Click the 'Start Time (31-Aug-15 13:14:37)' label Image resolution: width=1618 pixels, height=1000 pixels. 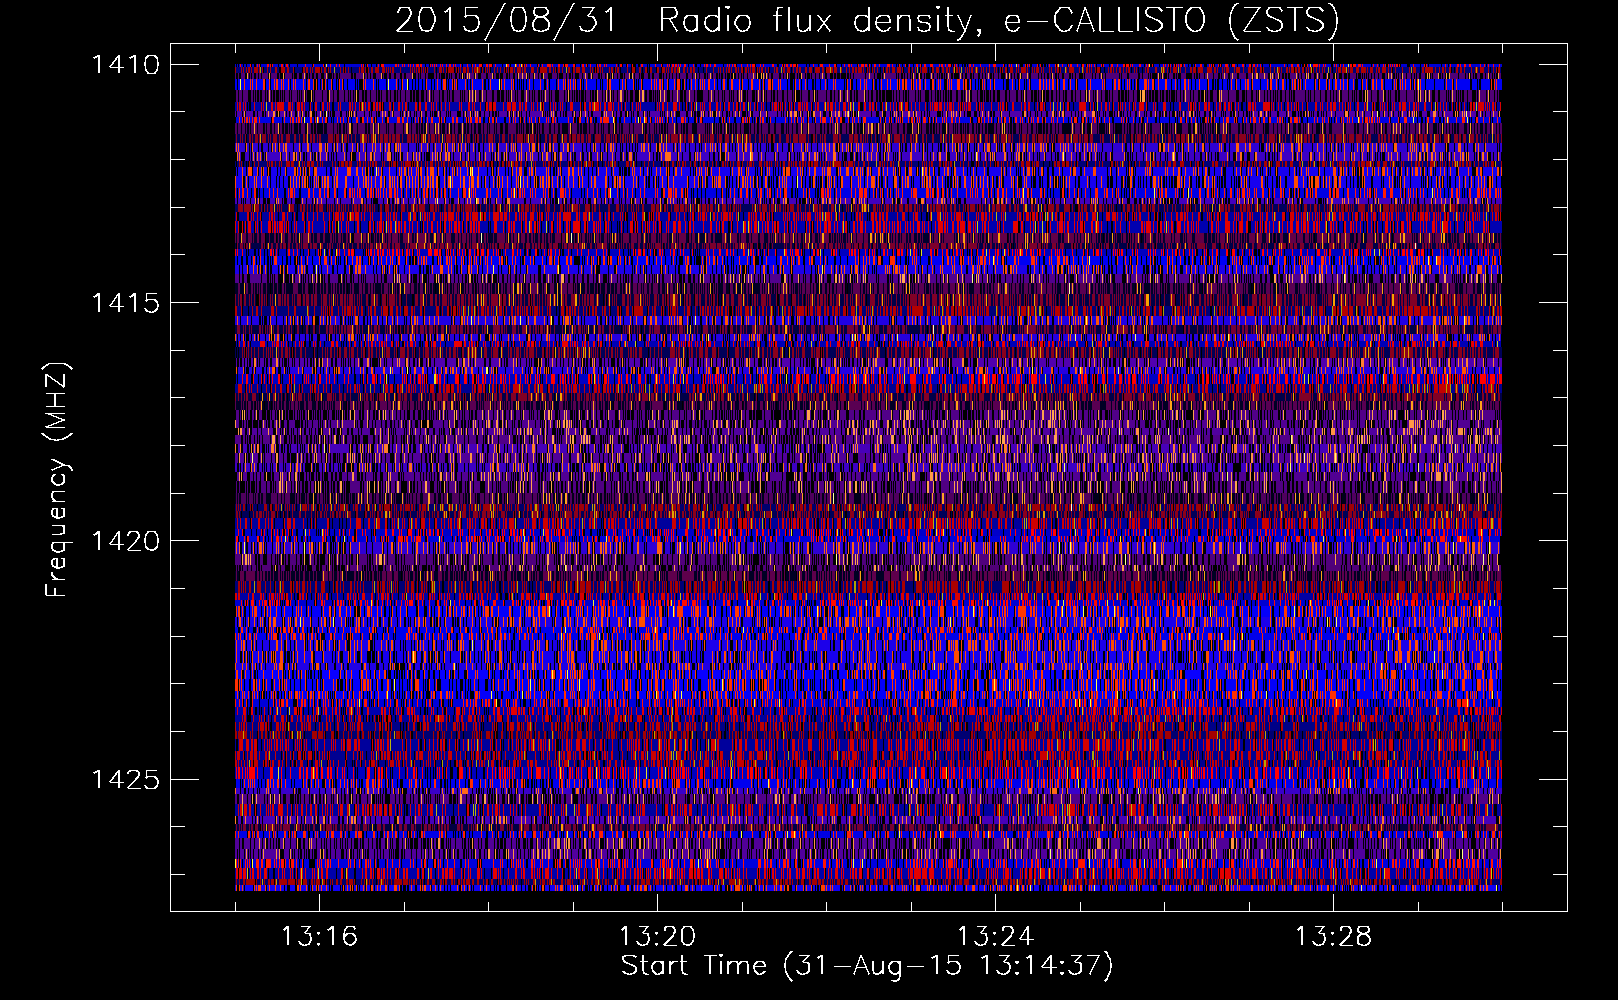point(867,966)
